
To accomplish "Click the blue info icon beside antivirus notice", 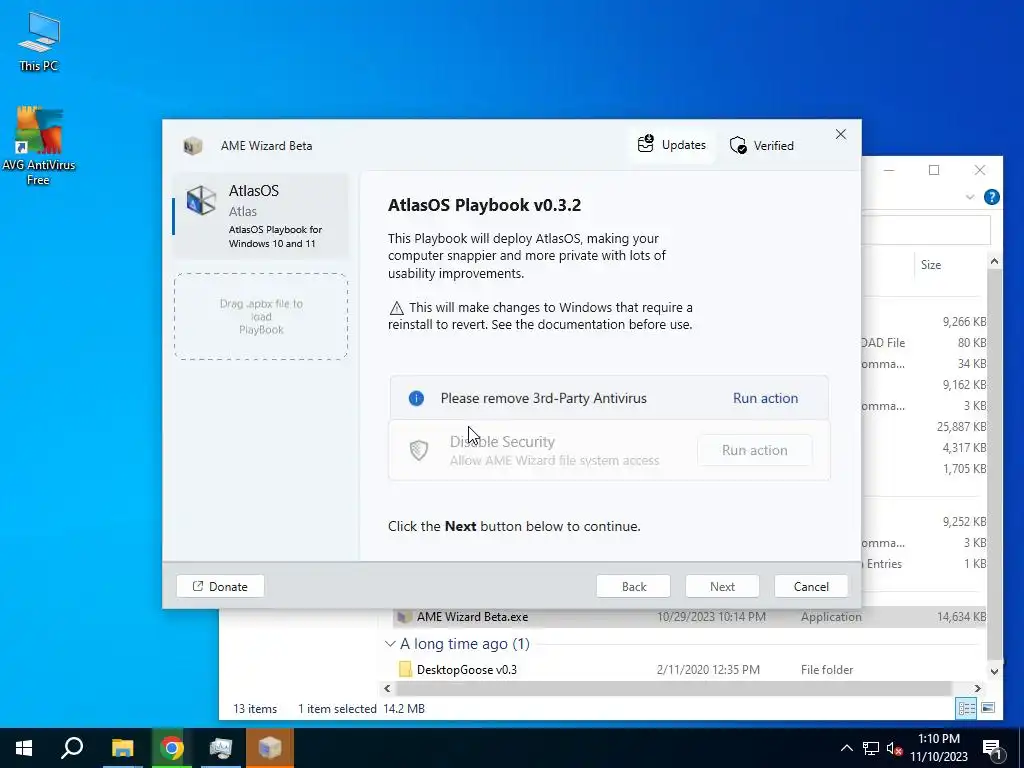I will point(416,398).
